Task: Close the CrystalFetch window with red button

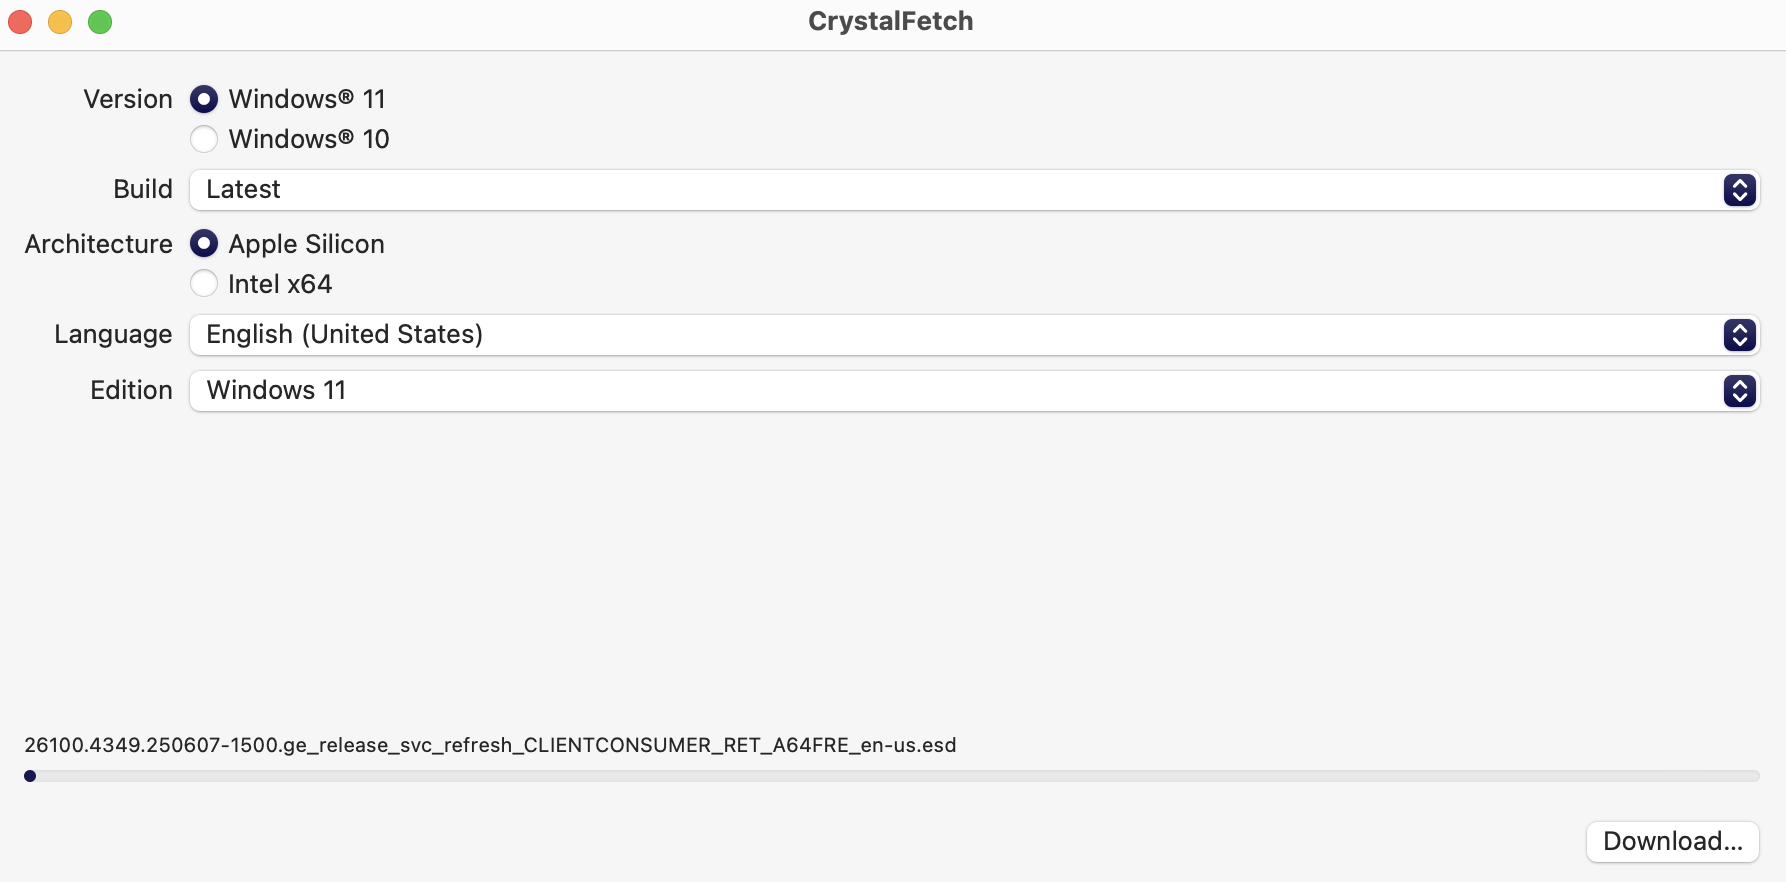Action: (20, 22)
